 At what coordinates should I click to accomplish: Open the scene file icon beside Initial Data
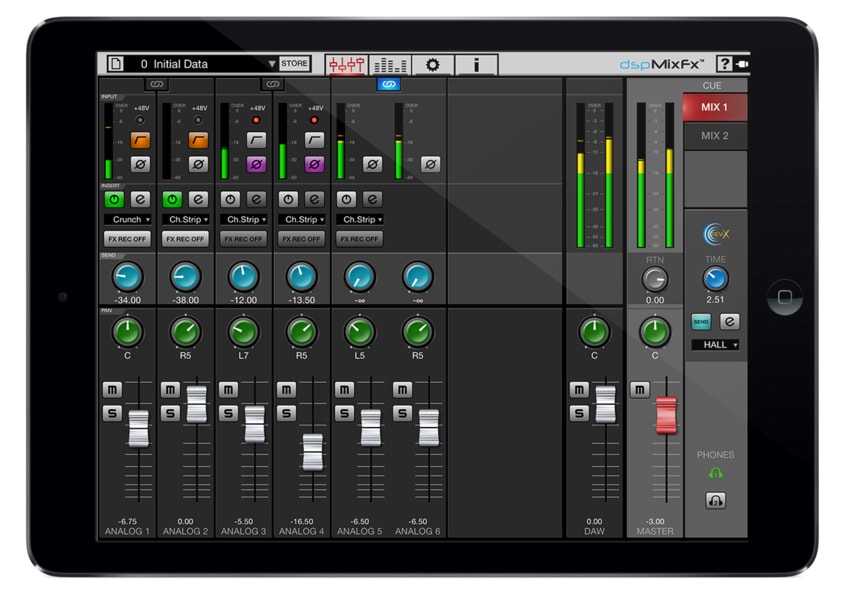tap(115, 64)
